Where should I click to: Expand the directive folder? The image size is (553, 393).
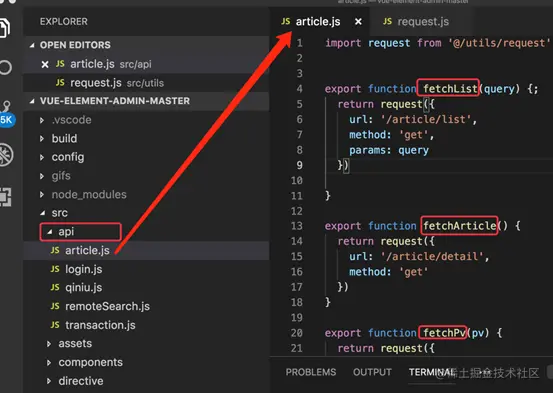coord(49,381)
